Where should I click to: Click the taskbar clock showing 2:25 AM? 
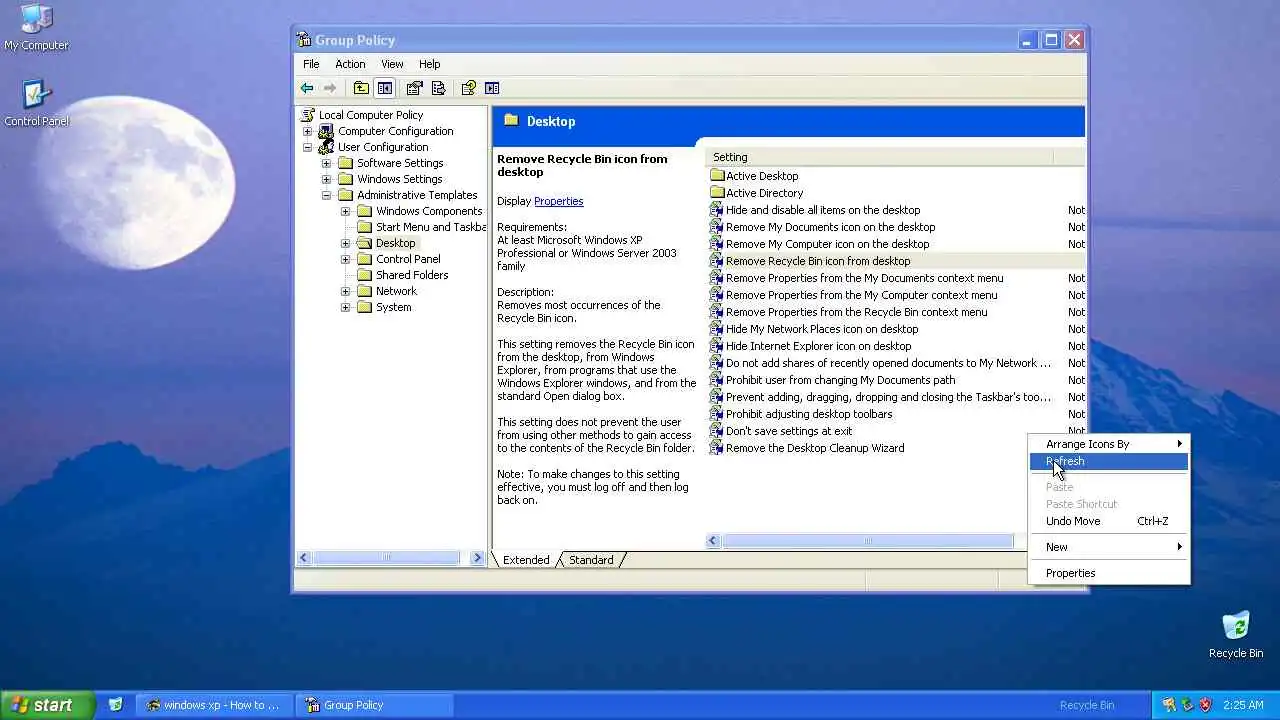point(1243,705)
